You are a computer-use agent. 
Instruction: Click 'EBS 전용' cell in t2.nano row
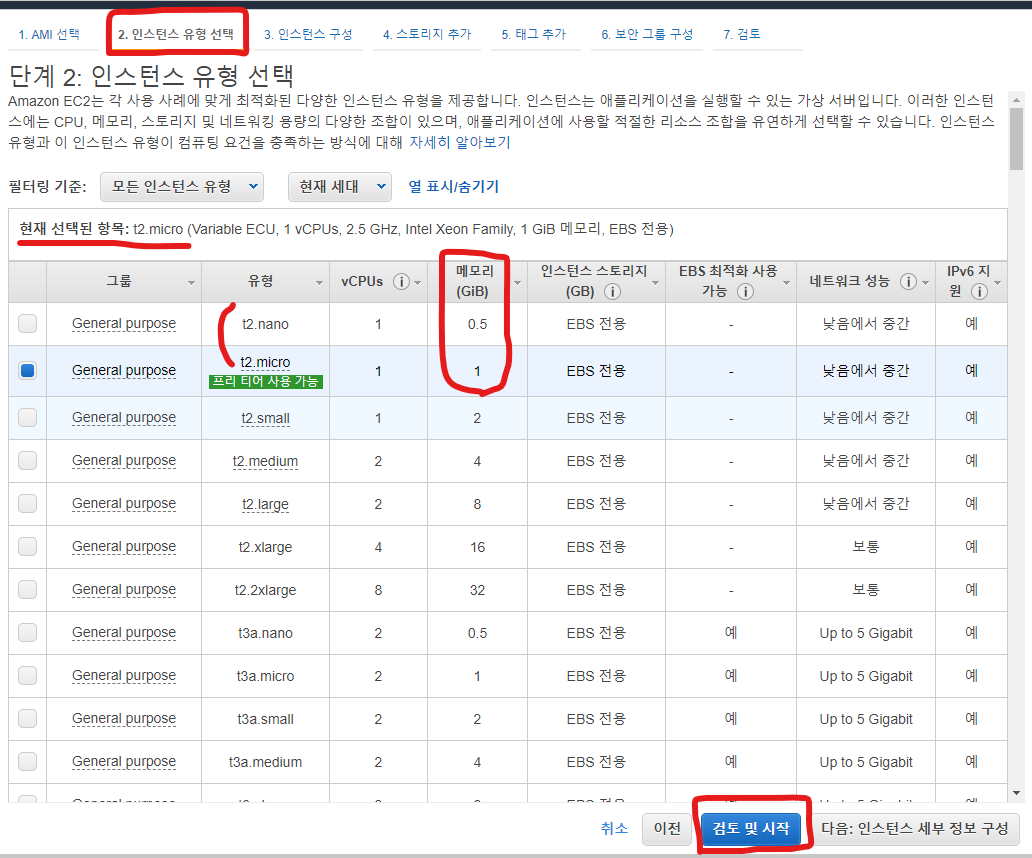coord(596,324)
